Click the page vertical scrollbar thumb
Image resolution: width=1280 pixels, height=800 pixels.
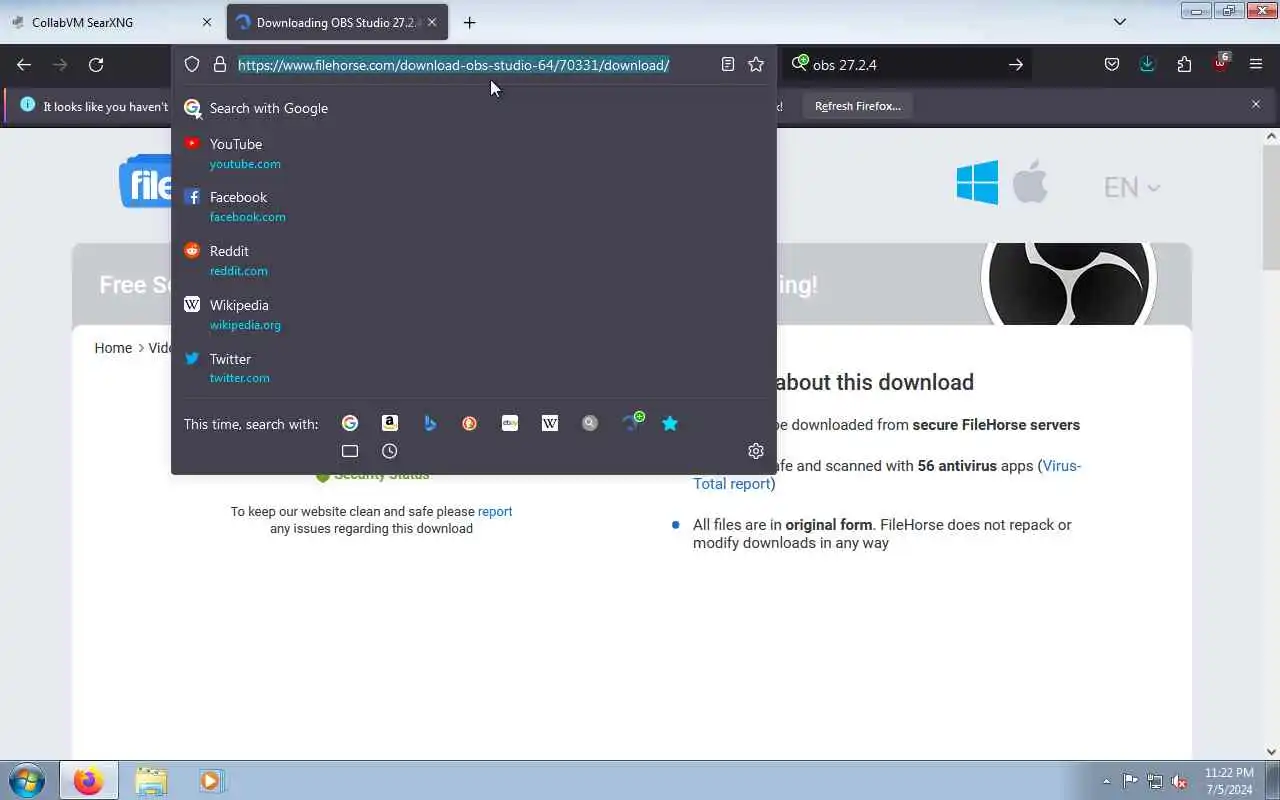1271,208
